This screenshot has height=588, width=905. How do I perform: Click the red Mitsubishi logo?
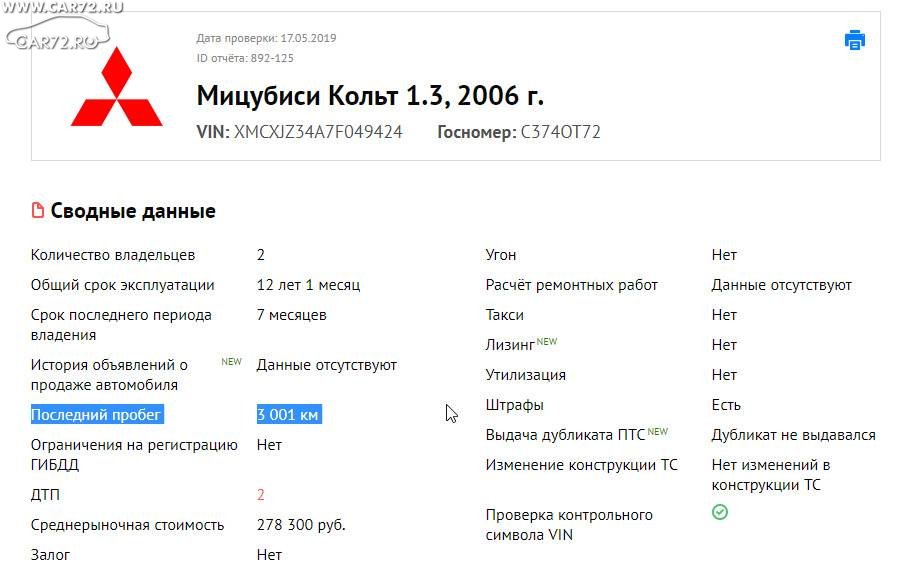pyautogui.click(x=117, y=87)
